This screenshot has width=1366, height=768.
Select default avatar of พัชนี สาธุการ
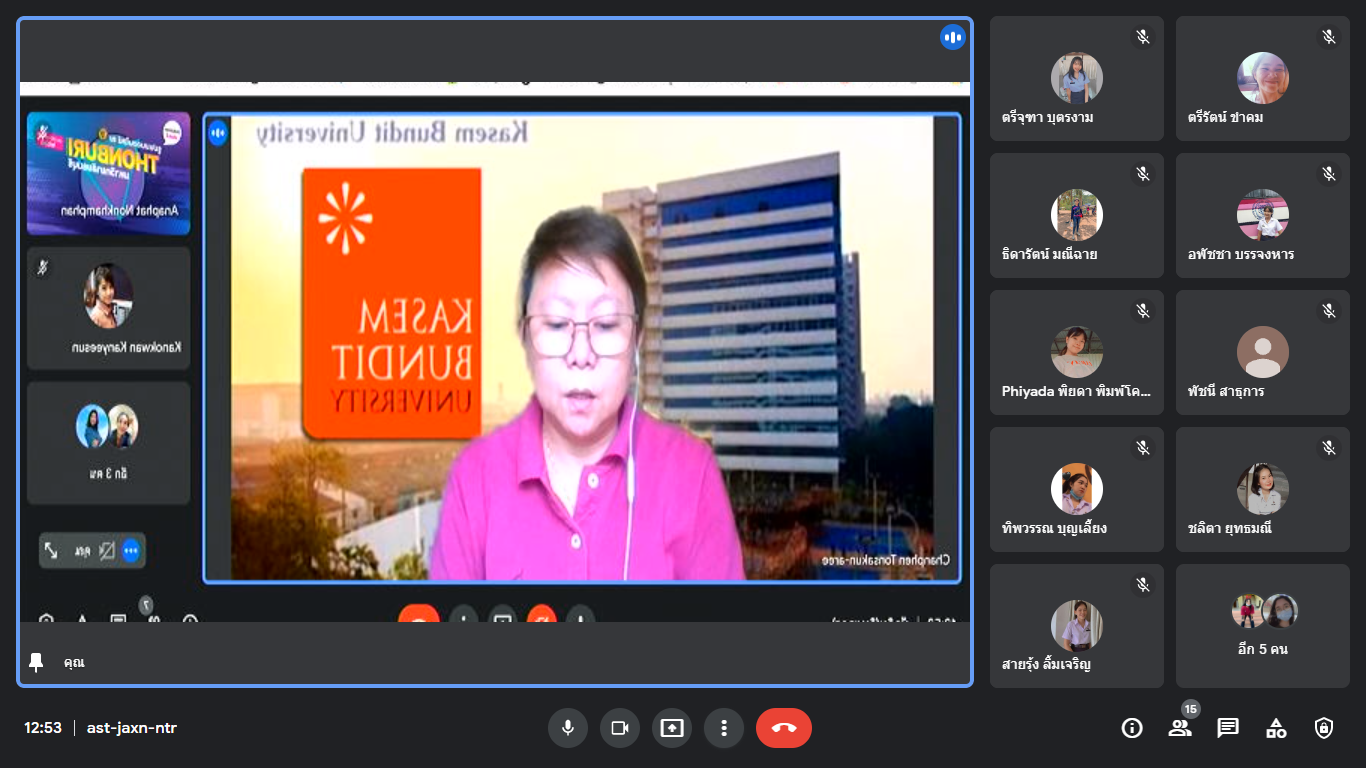[1263, 352]
